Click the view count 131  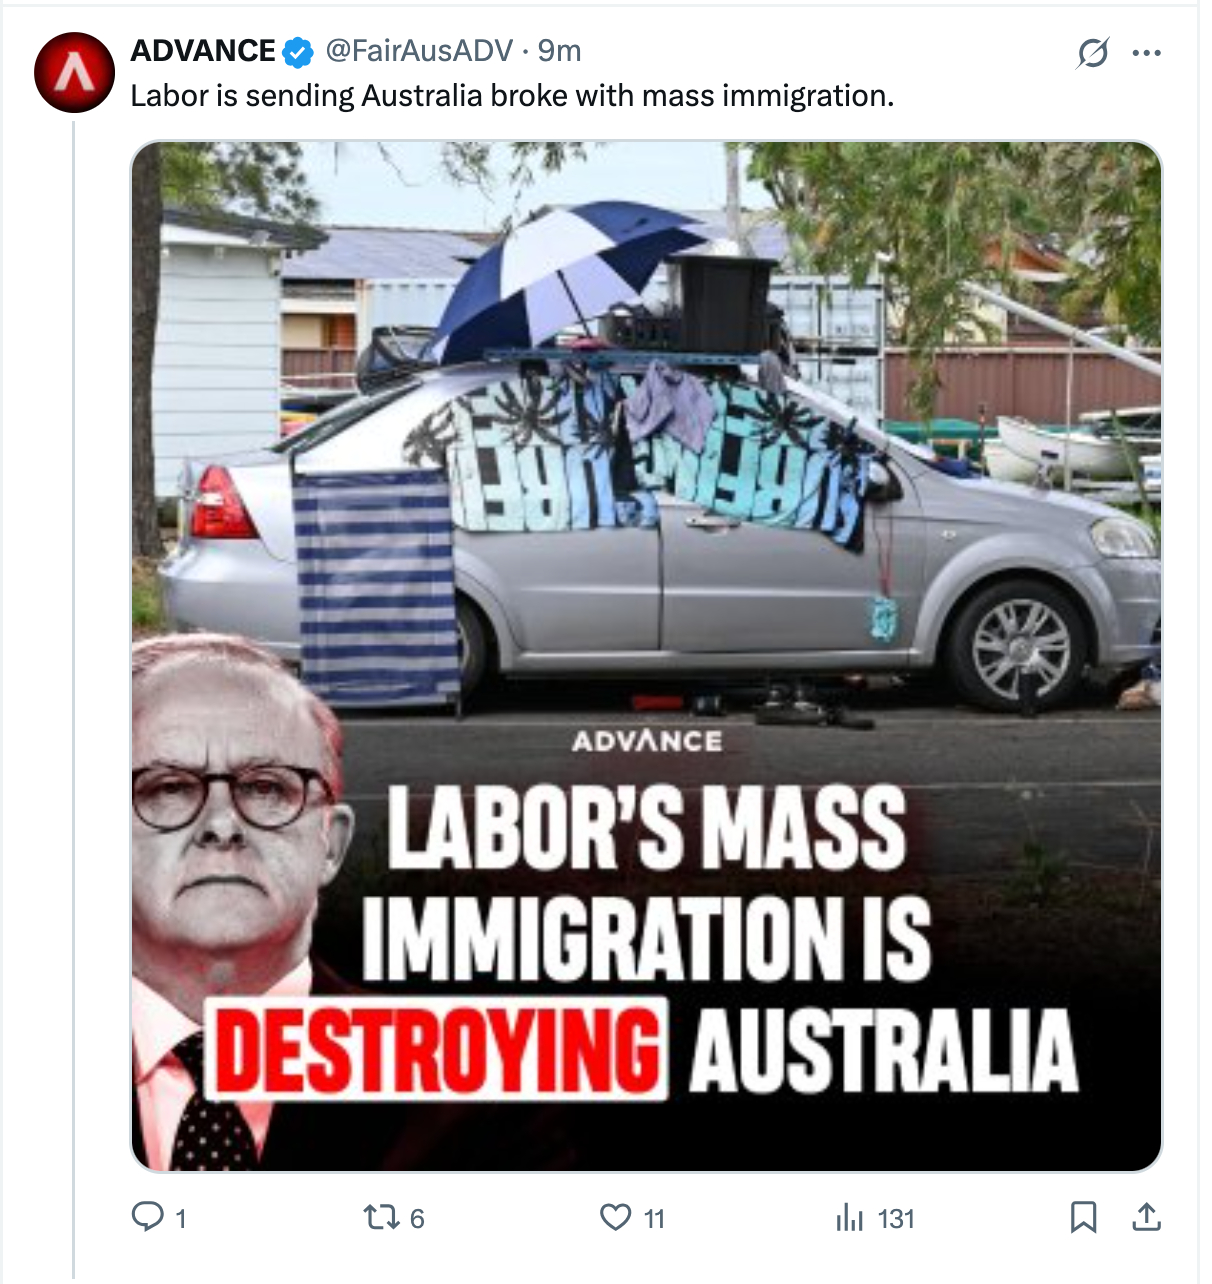[896, 1218]
